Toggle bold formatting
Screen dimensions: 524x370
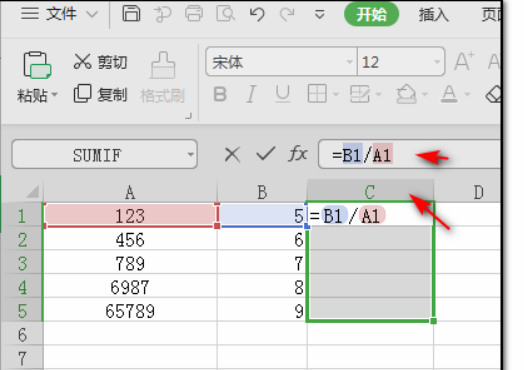[x=220, y=94]
